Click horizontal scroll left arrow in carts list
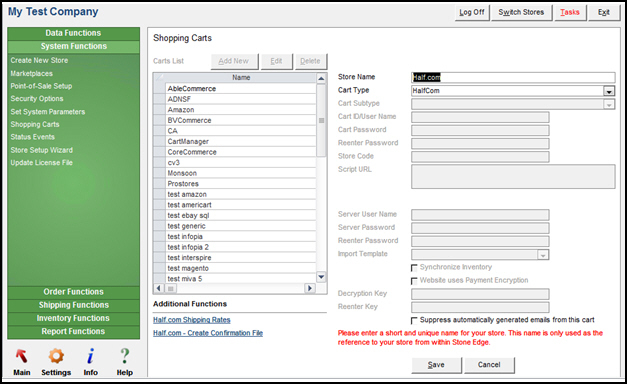This screenshot has height=384, width=627. click(159, 288)
